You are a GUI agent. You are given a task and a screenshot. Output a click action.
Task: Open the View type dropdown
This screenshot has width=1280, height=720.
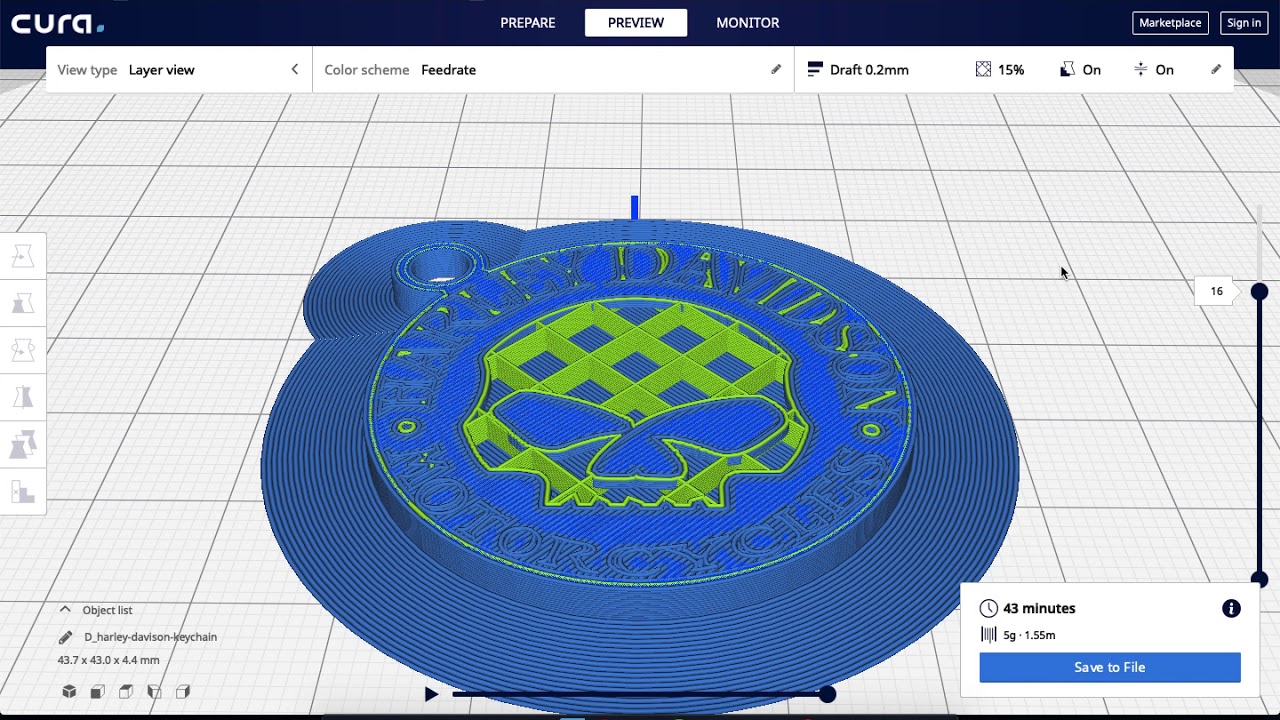(179, 70)
